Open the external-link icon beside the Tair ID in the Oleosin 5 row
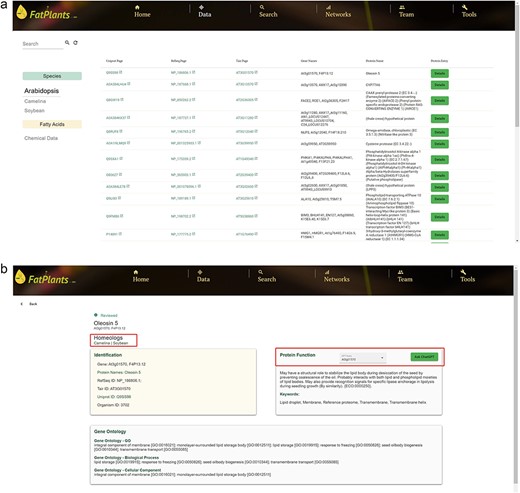Screen dimensions: 520x493 (256, 72)
